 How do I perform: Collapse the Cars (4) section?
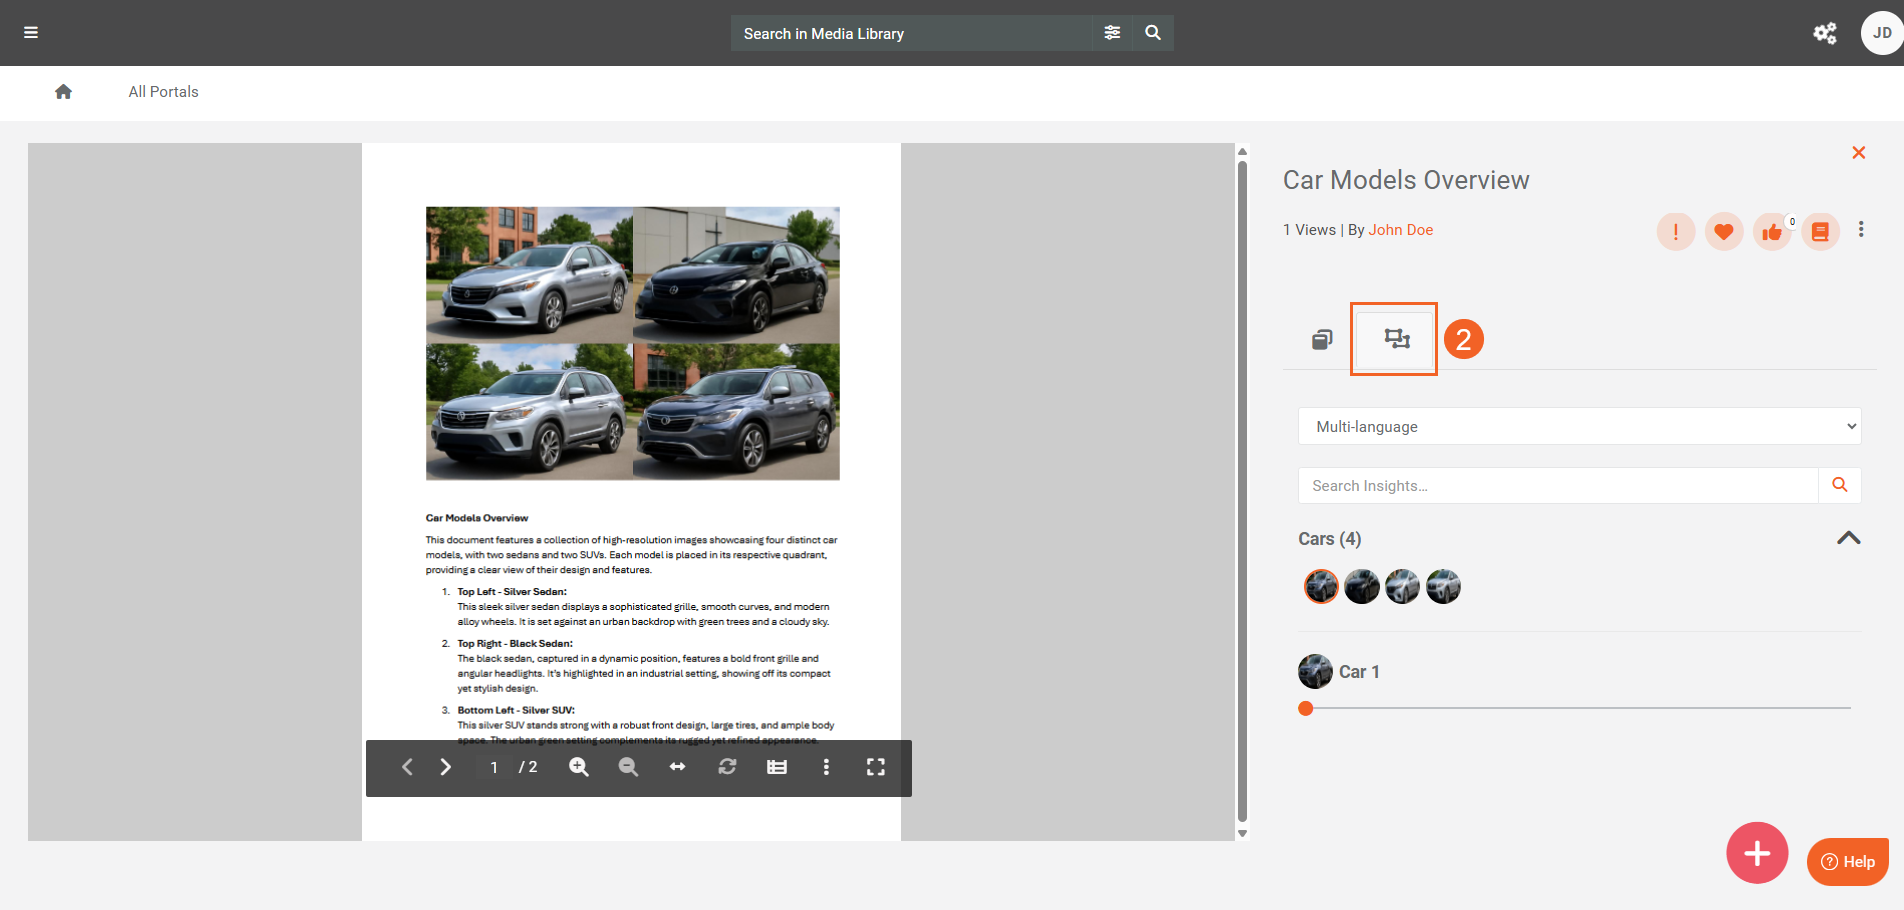1848,538
